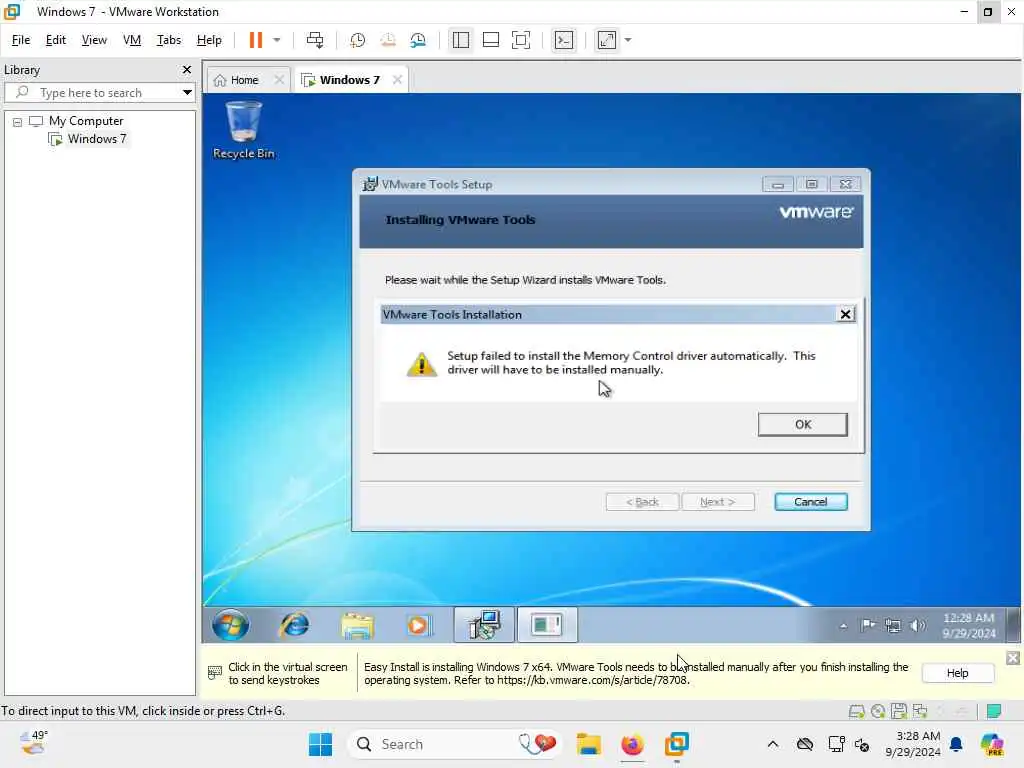Click the host taskbar Search box
Viewport: 1024px width, 768px height.
point(455,744)
